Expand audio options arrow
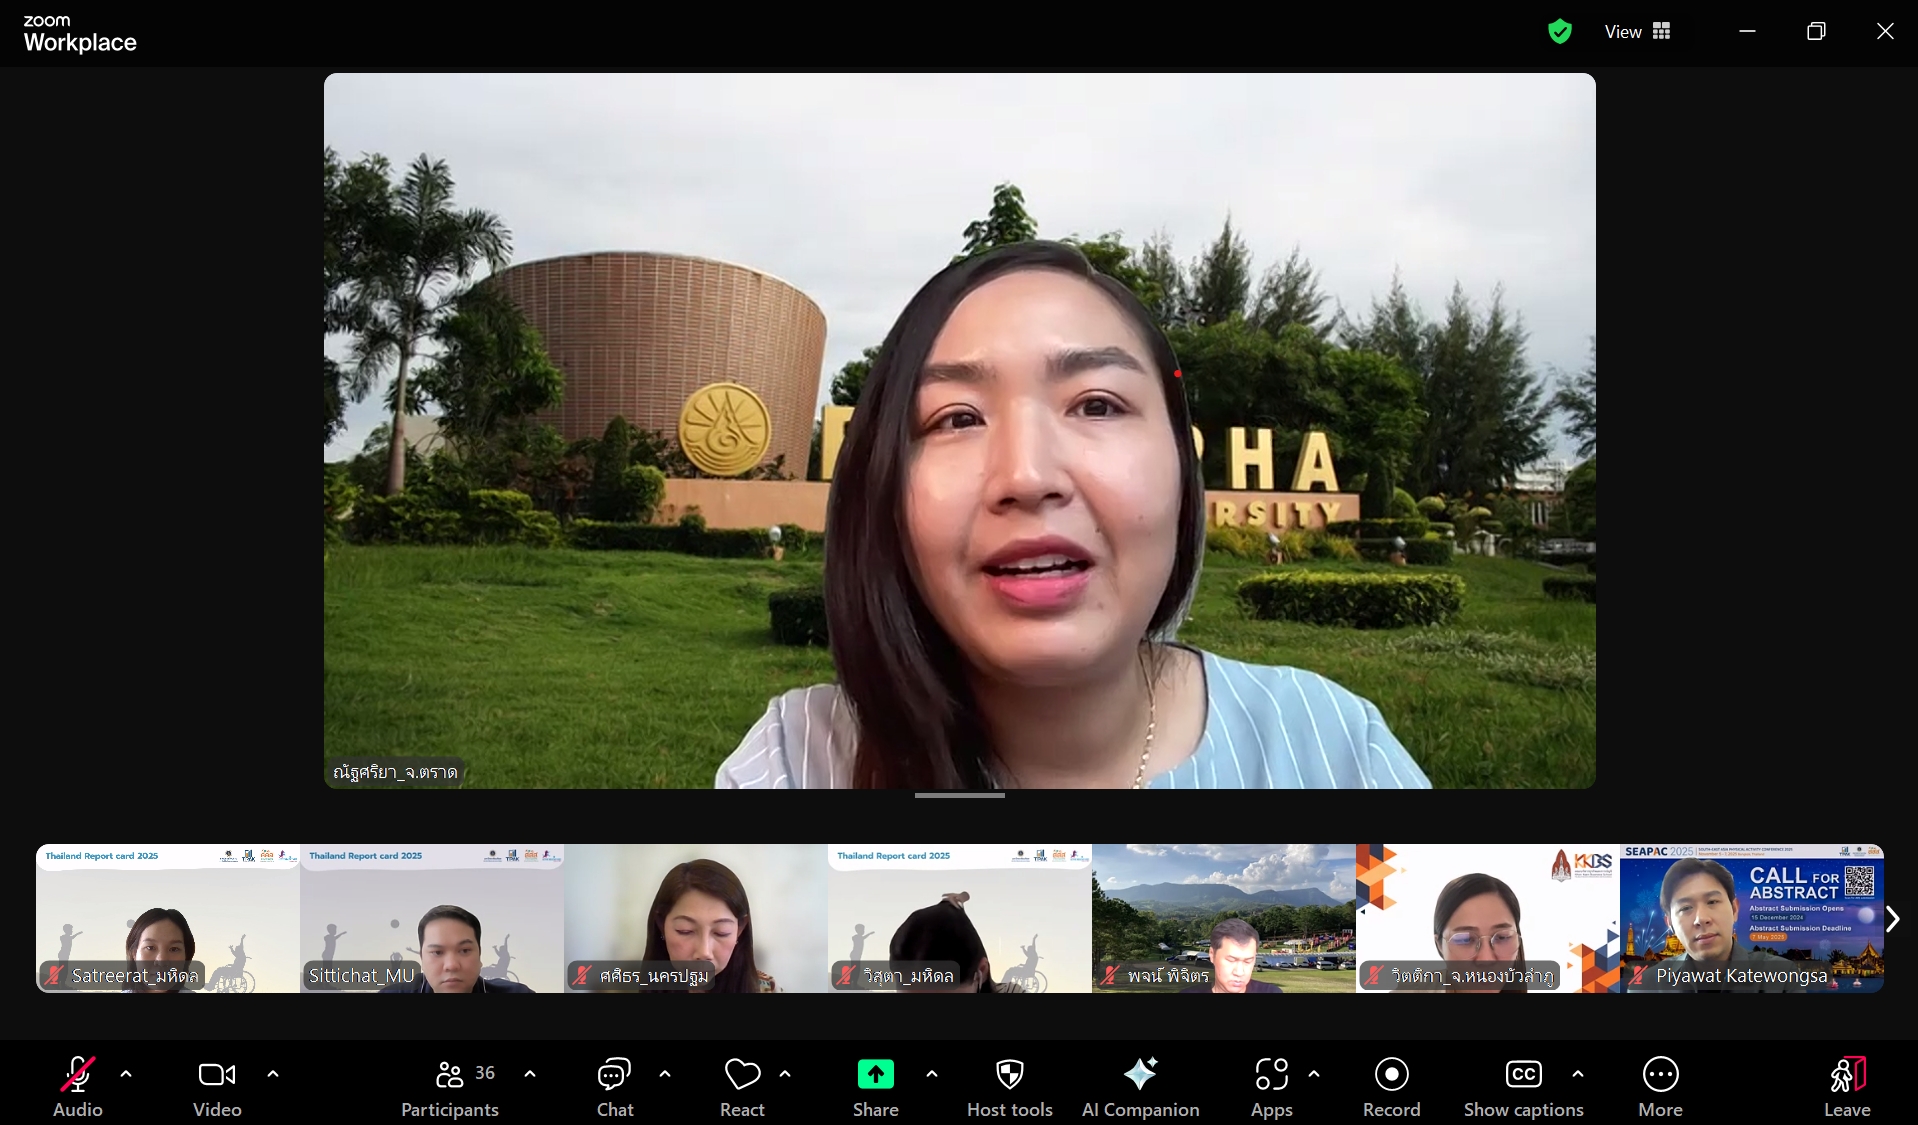This screenshot has width=1918, height=1125. point(126,1074)
